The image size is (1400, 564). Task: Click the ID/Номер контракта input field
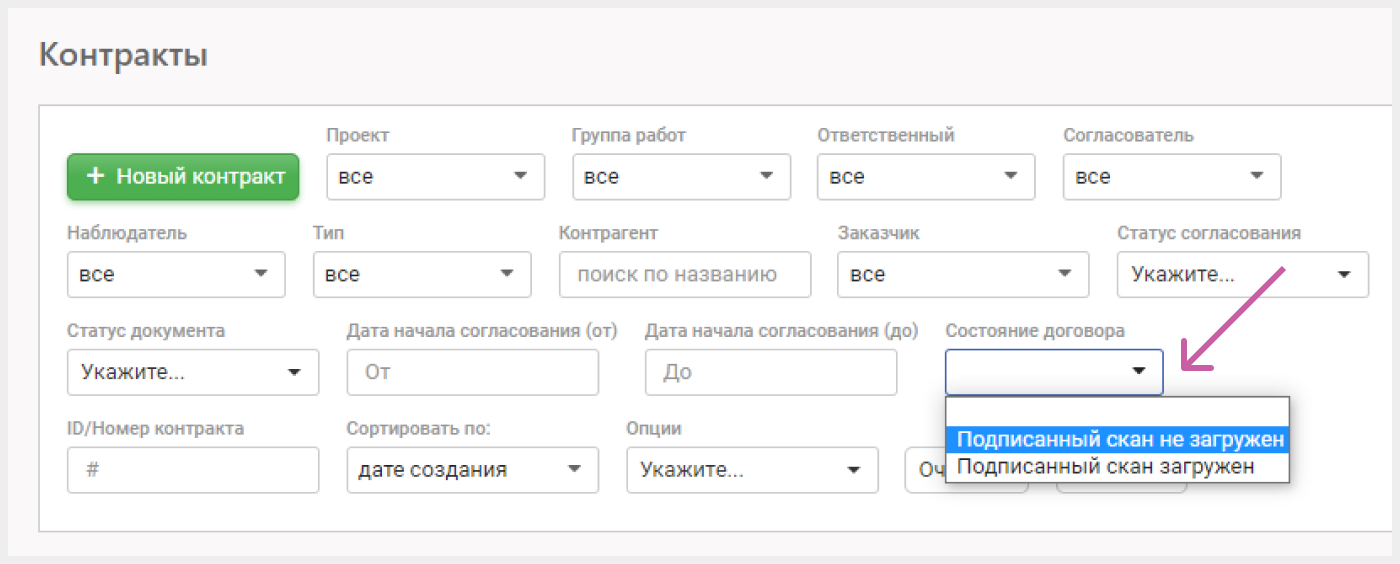[x=193, y=470]
